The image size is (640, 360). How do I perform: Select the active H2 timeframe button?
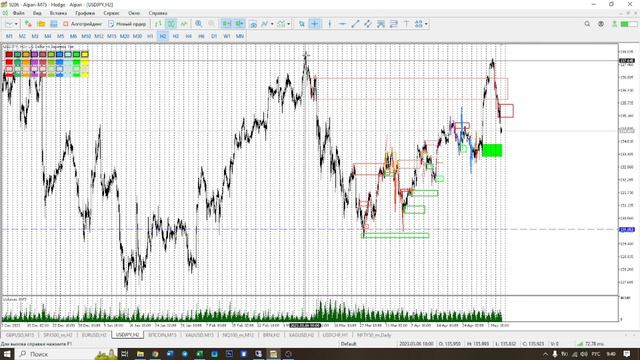click(x=162, y=36)
